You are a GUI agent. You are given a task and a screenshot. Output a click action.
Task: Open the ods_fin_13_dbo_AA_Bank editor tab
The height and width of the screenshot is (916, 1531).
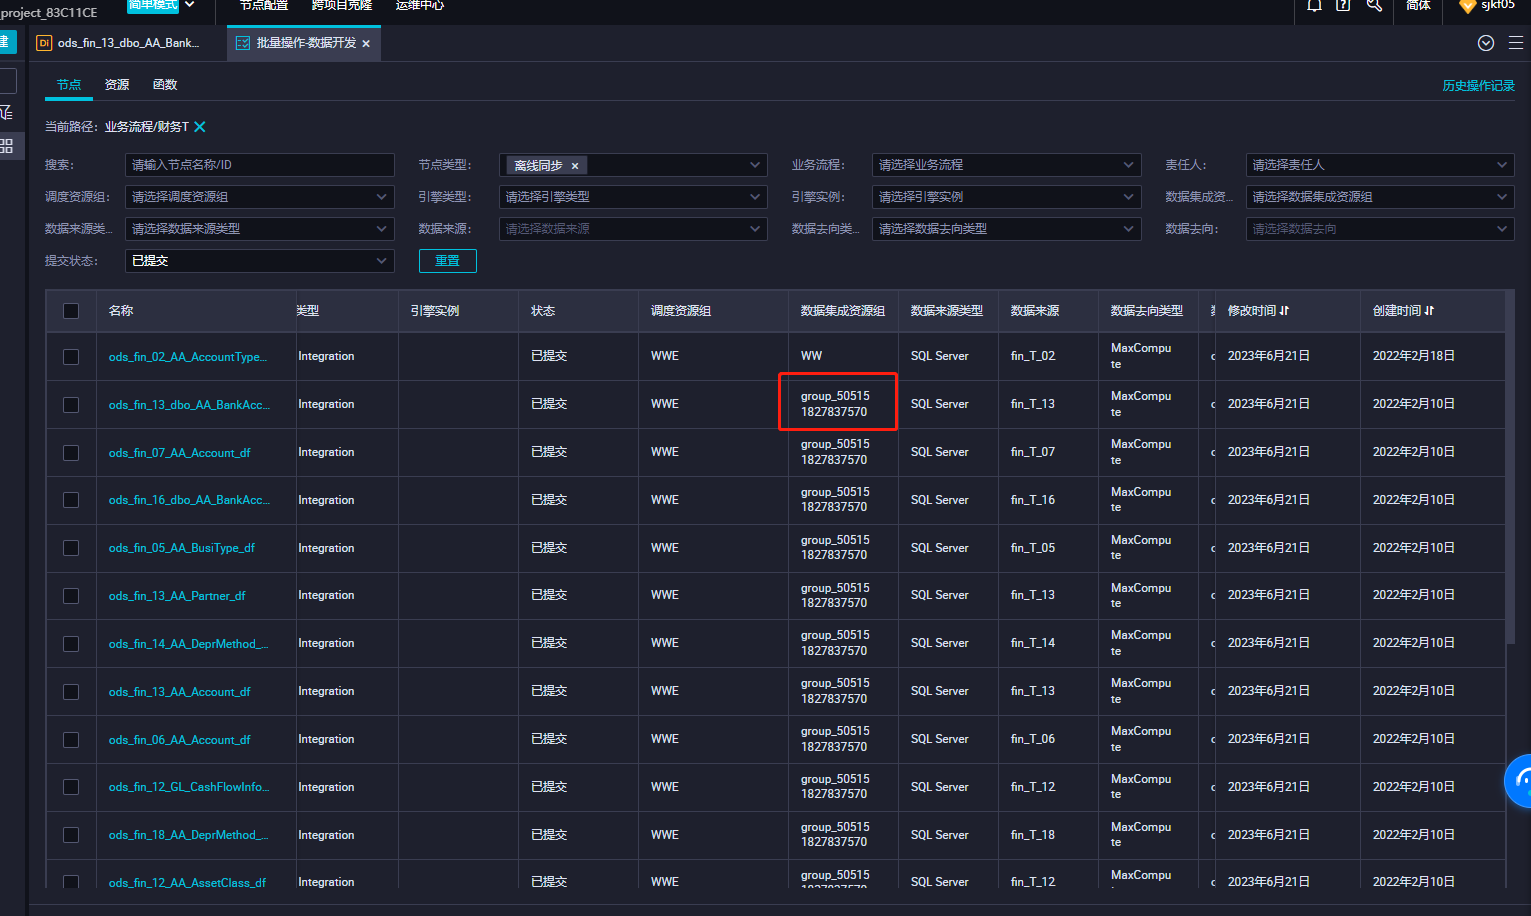(119, 43)
